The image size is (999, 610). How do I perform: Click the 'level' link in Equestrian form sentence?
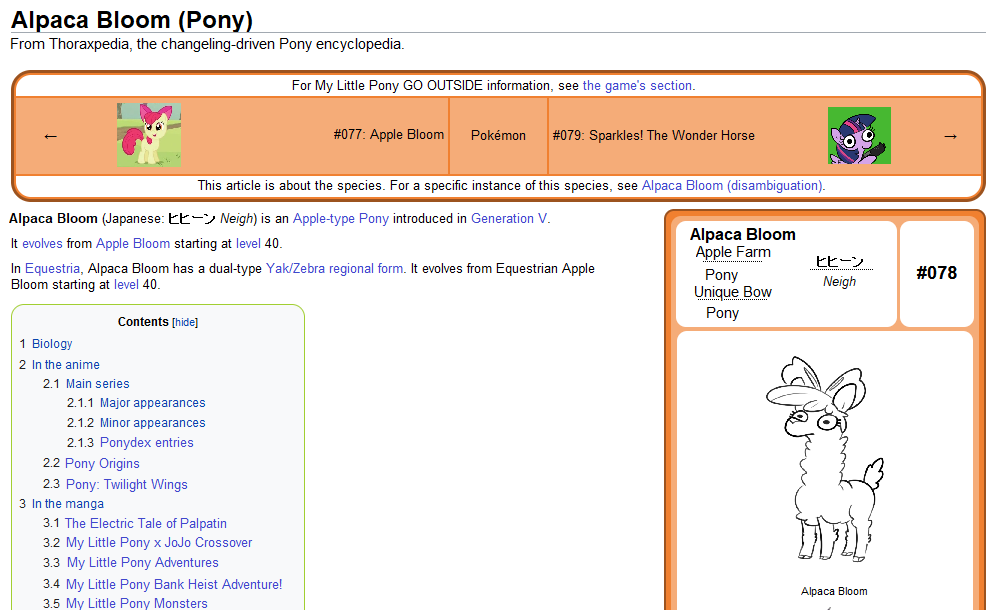pyautogui.click(x=126, y=284)
